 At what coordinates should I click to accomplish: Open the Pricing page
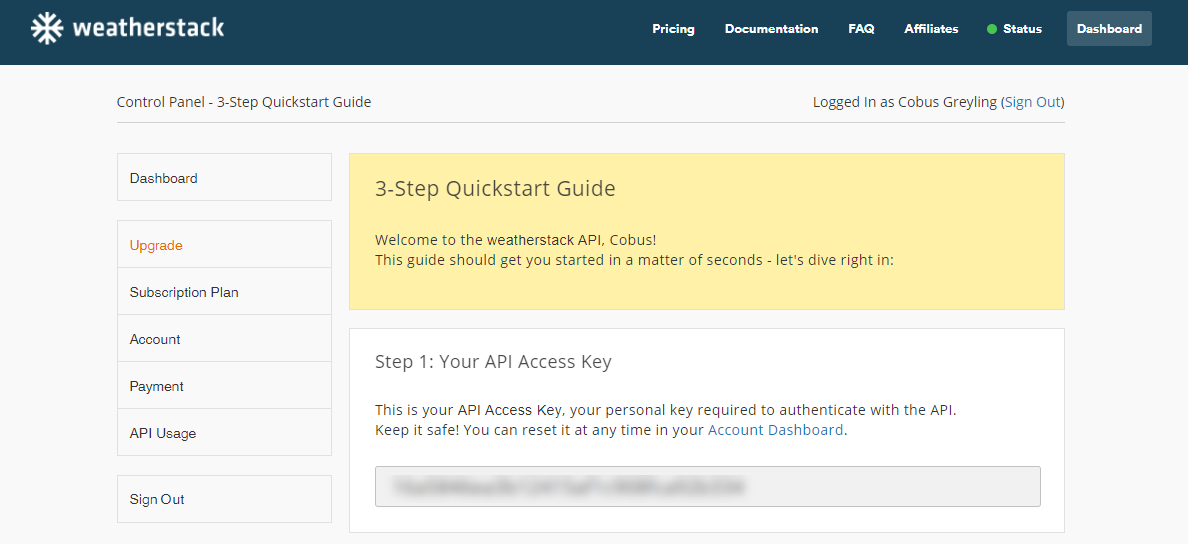673,29
